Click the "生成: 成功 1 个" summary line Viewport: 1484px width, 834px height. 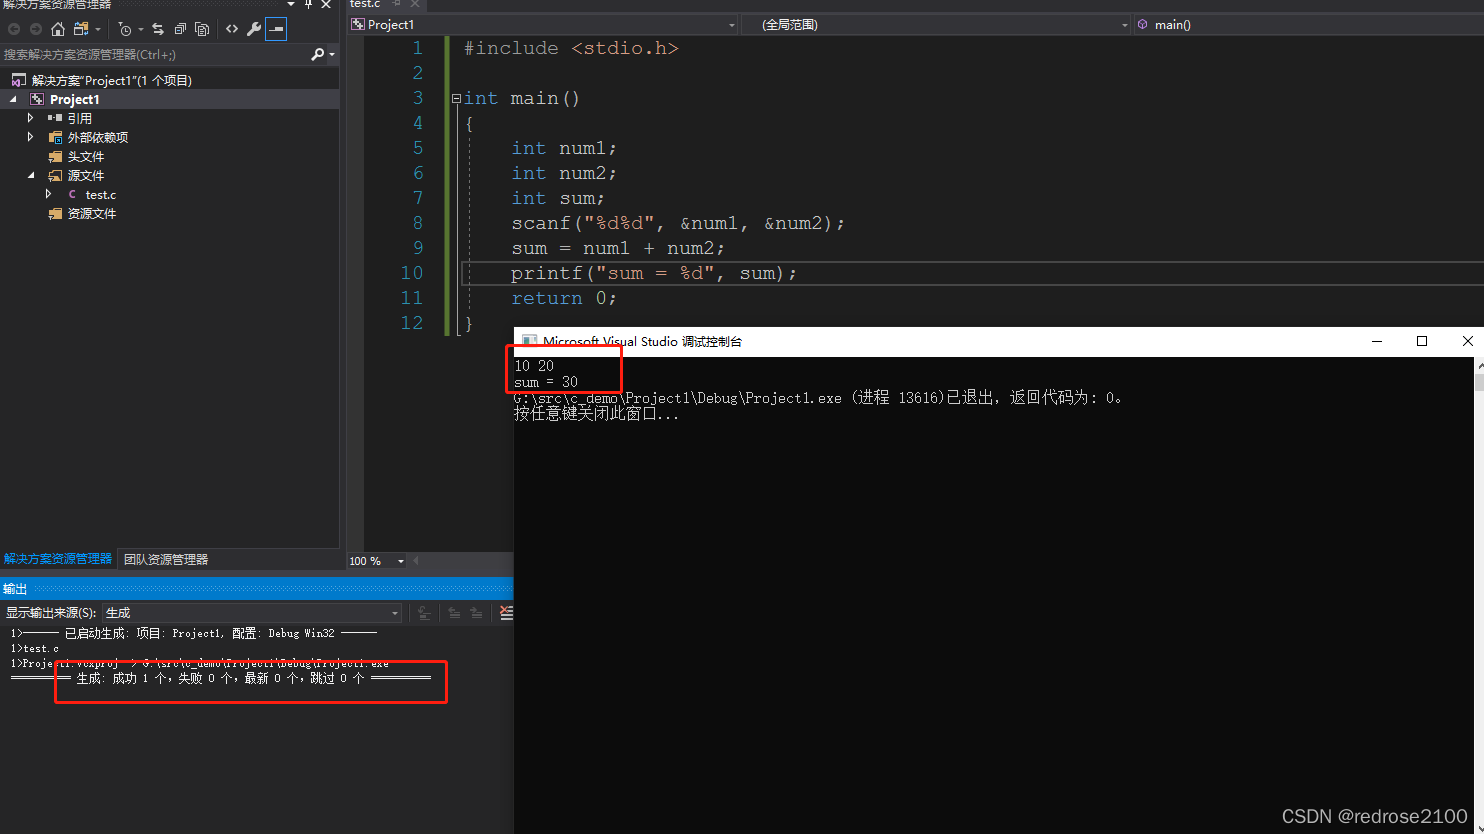[x=220, y=678]
